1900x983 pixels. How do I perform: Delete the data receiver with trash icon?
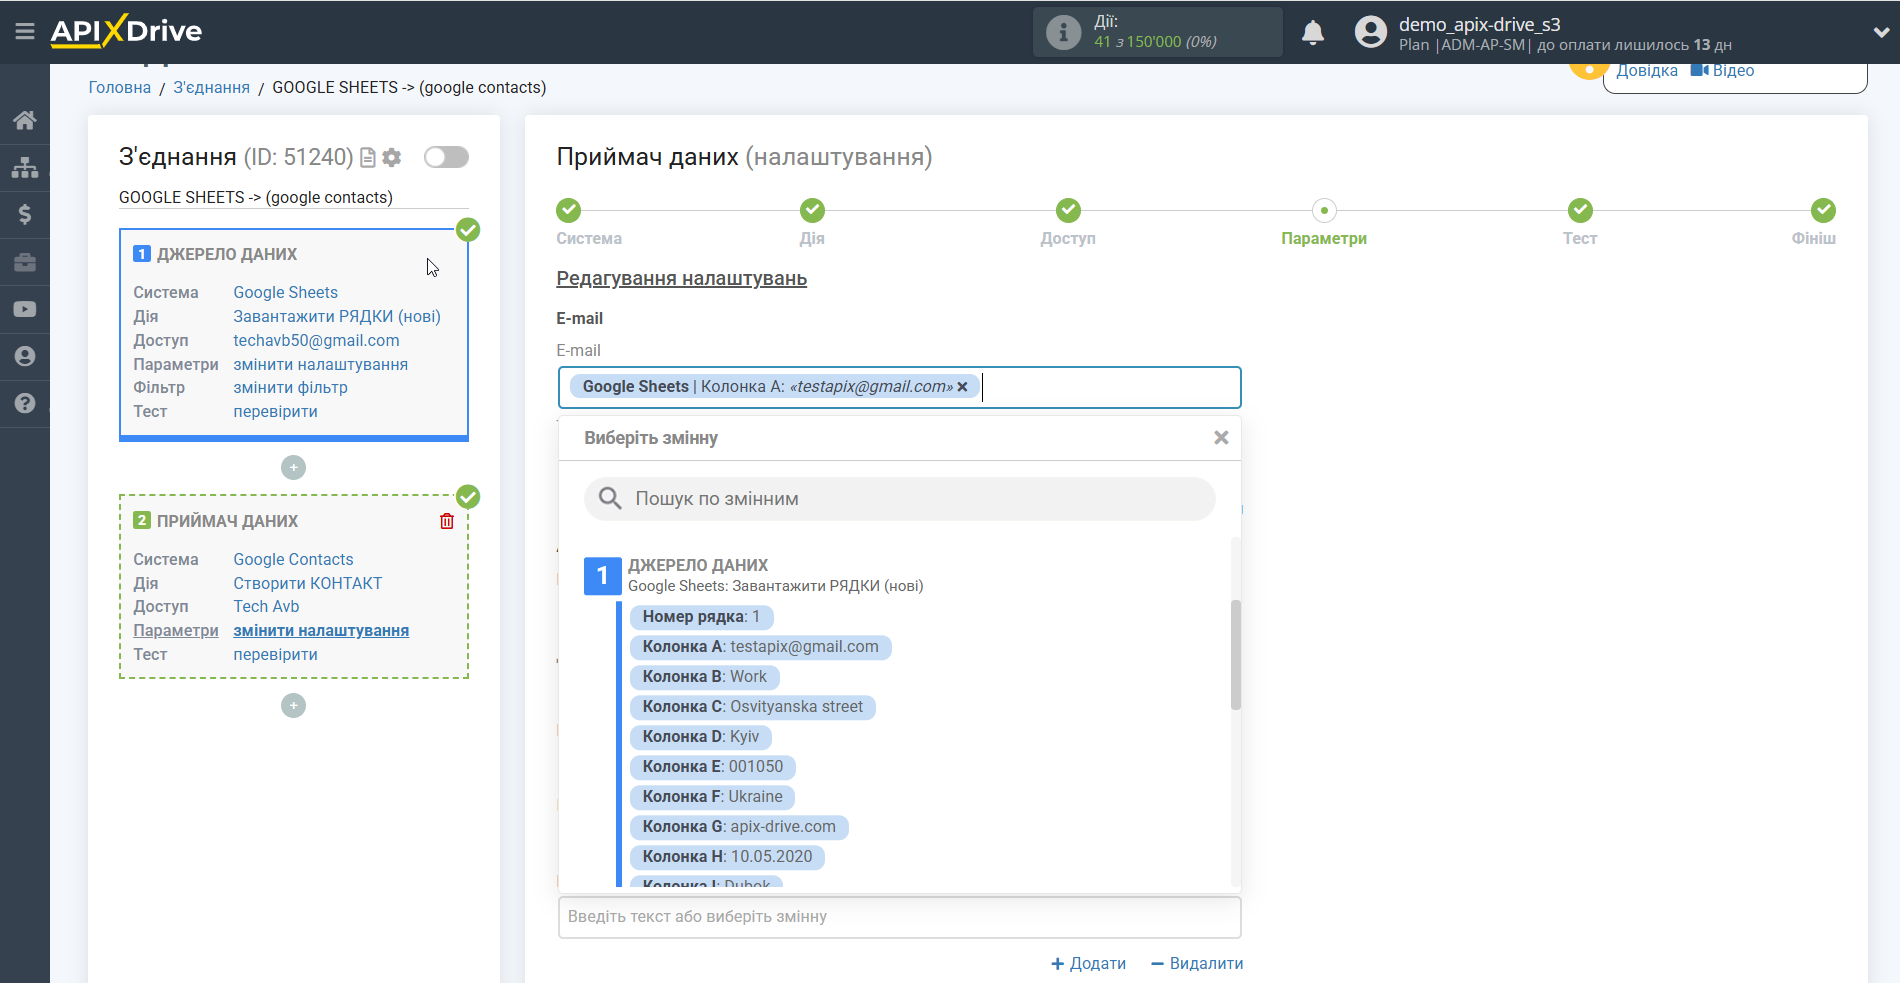tap(447, 521)
